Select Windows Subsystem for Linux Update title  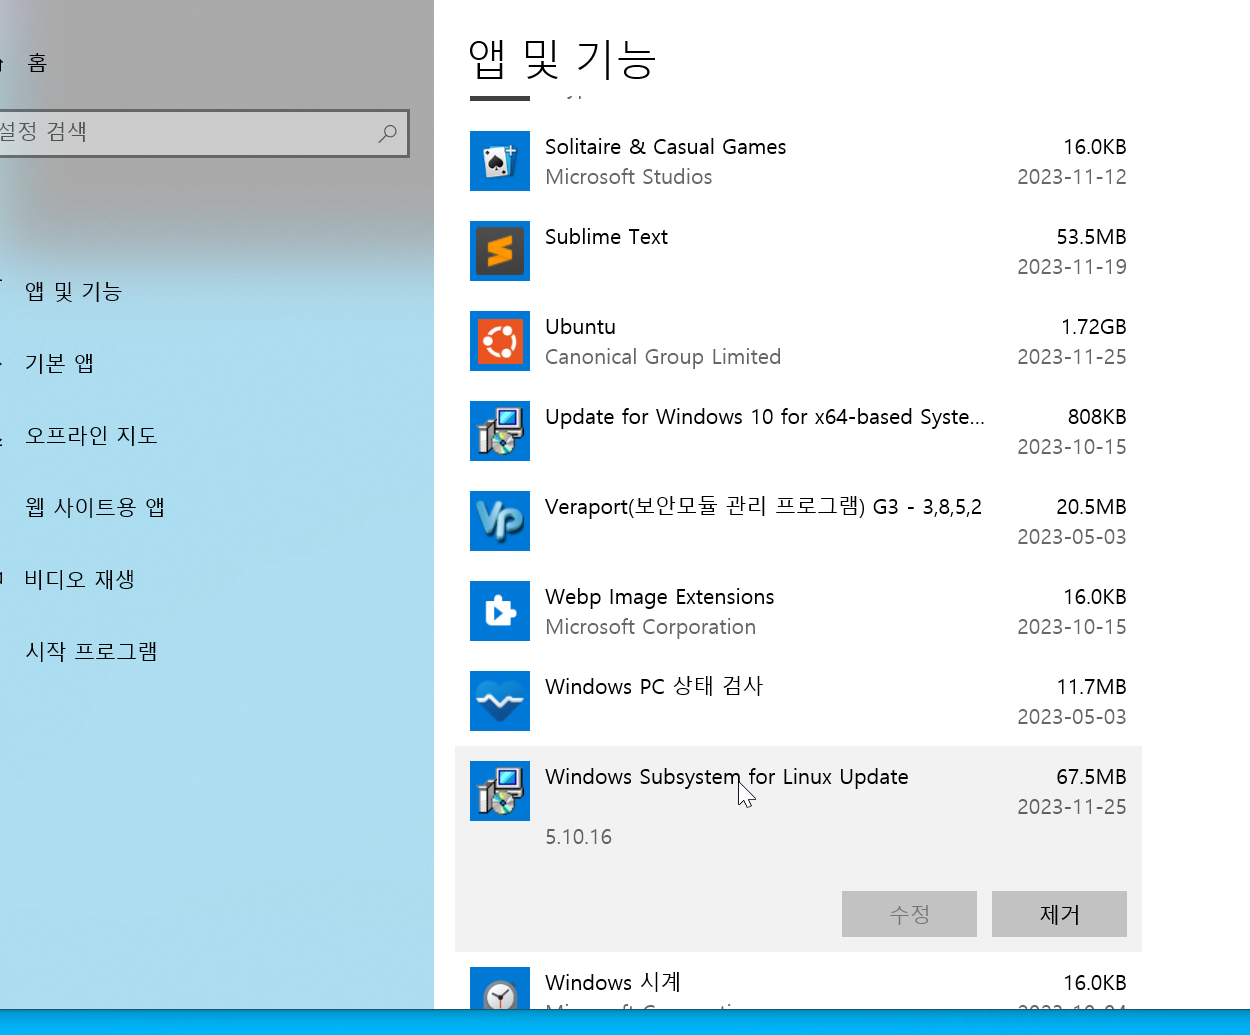click(x=727, y=777)
